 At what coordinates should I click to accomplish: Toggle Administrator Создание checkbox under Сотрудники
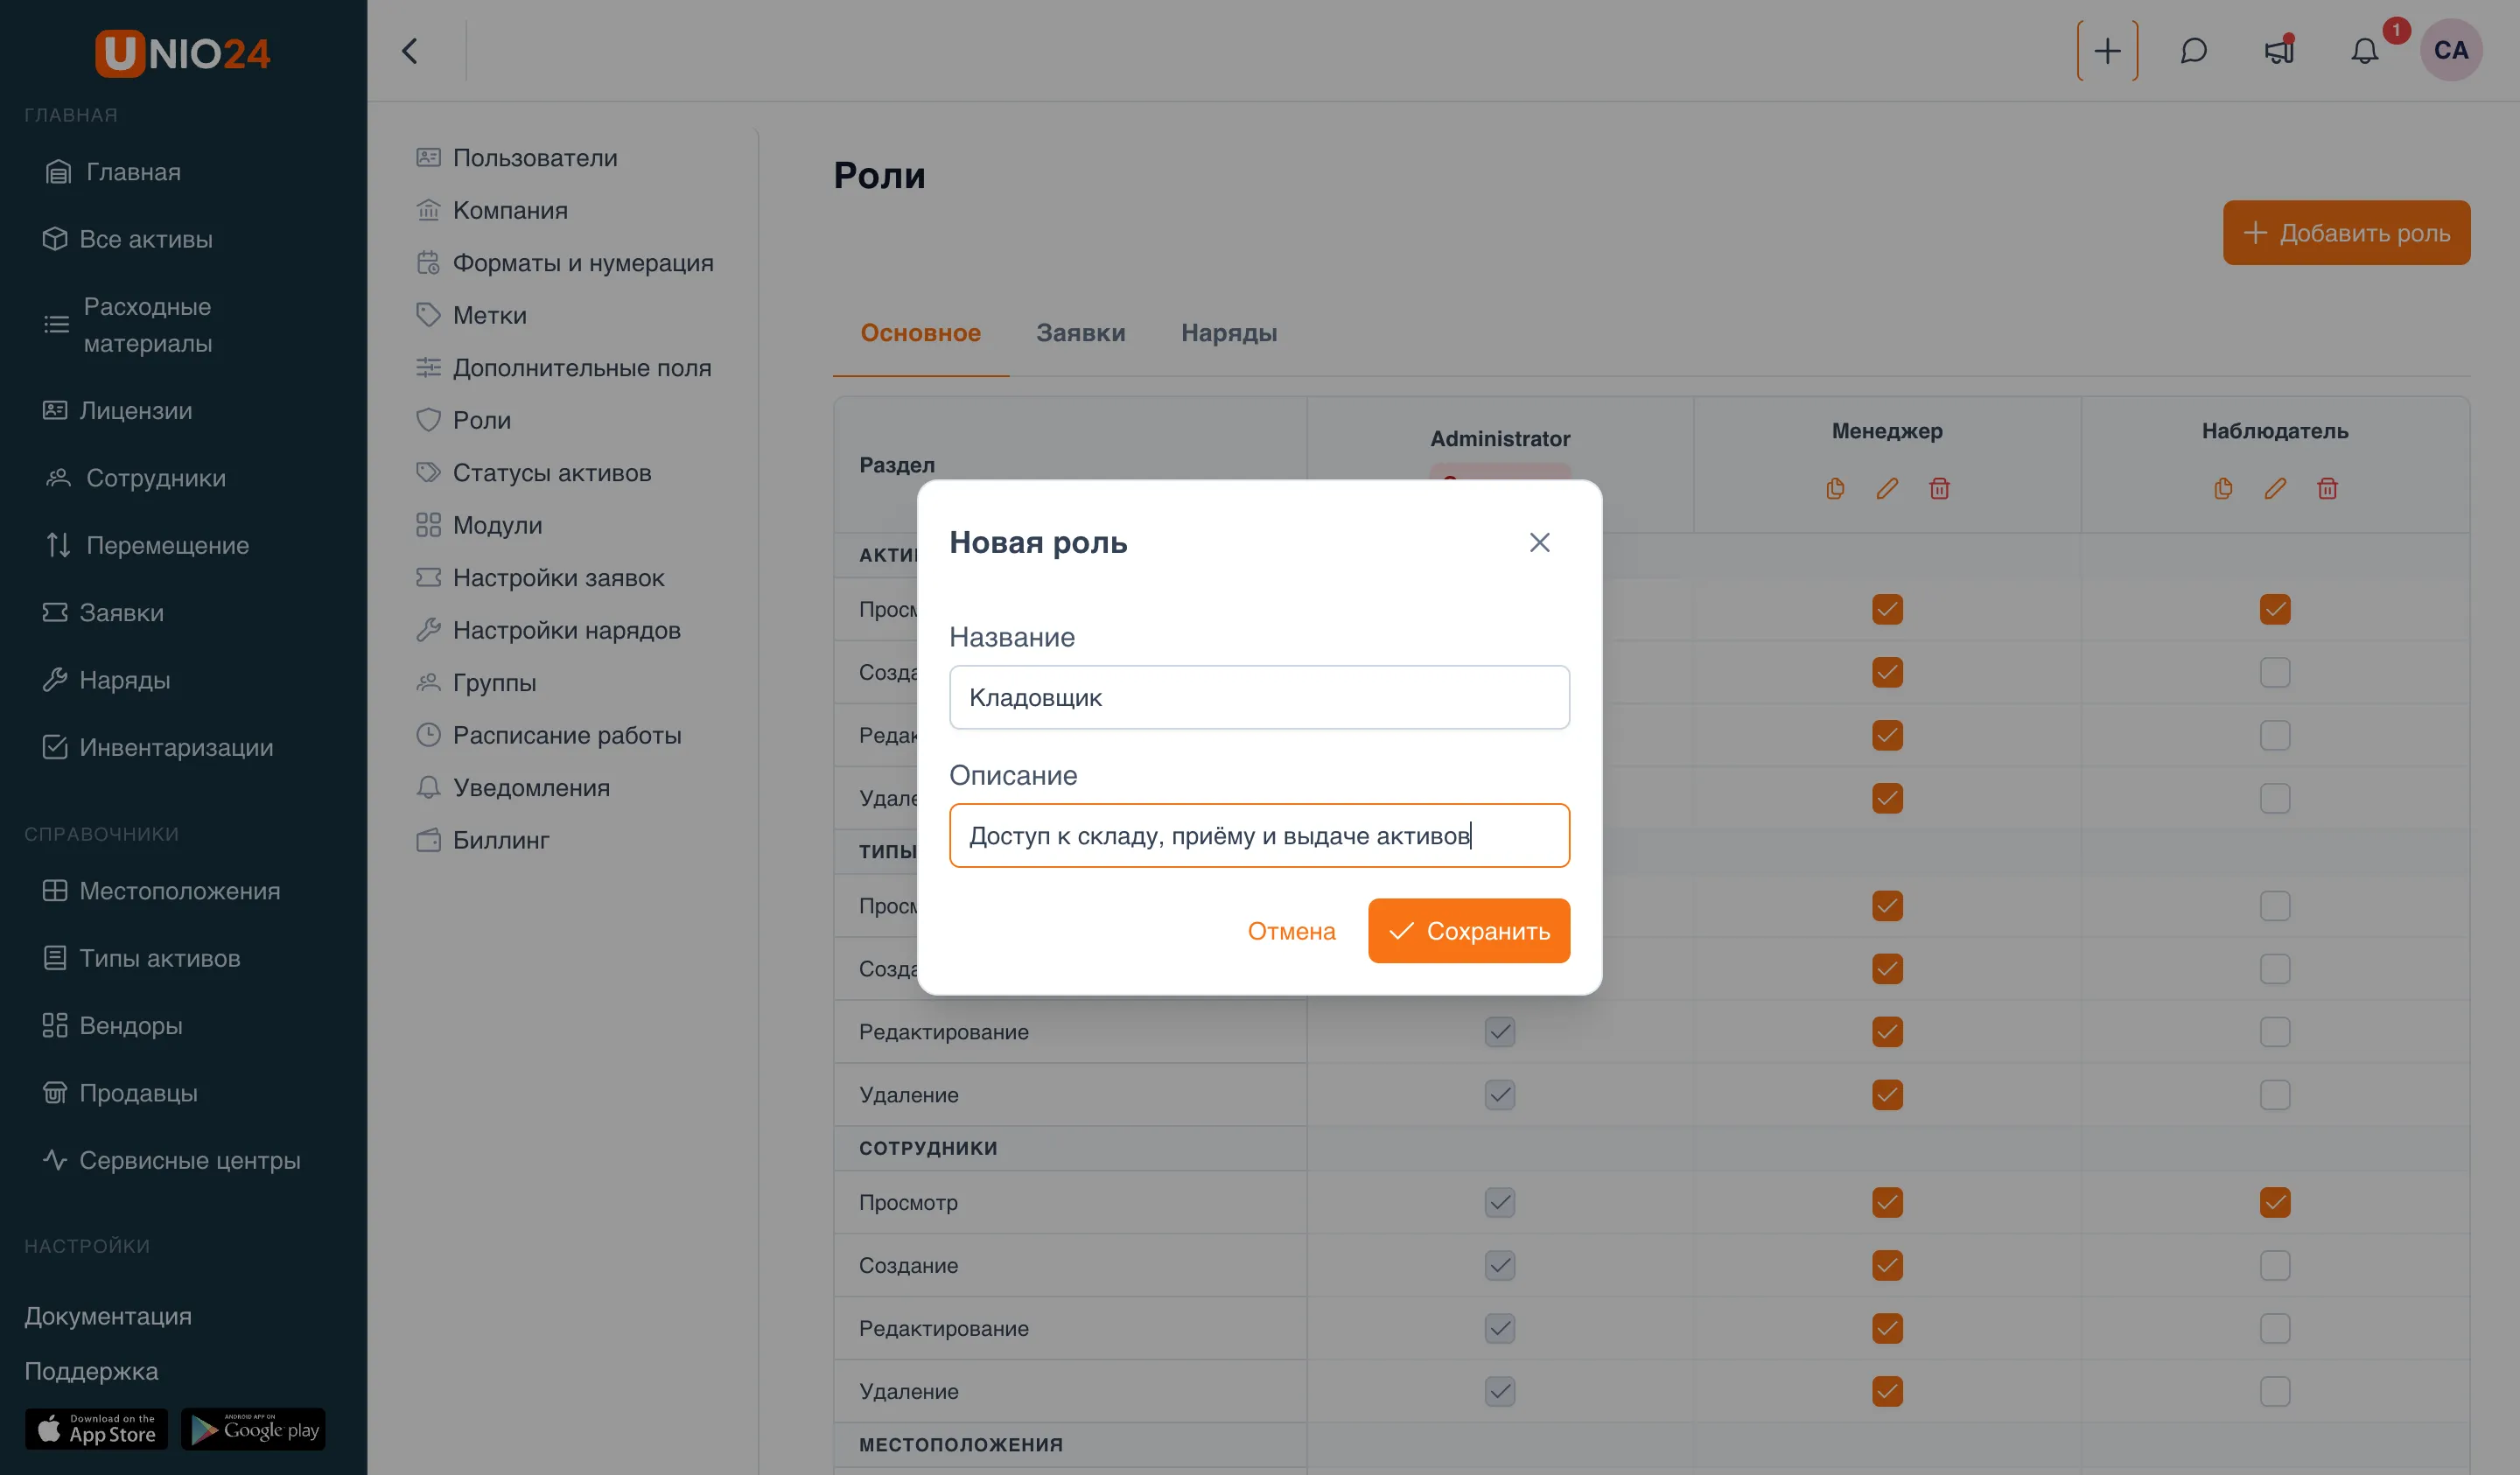pos(1500,1265)
